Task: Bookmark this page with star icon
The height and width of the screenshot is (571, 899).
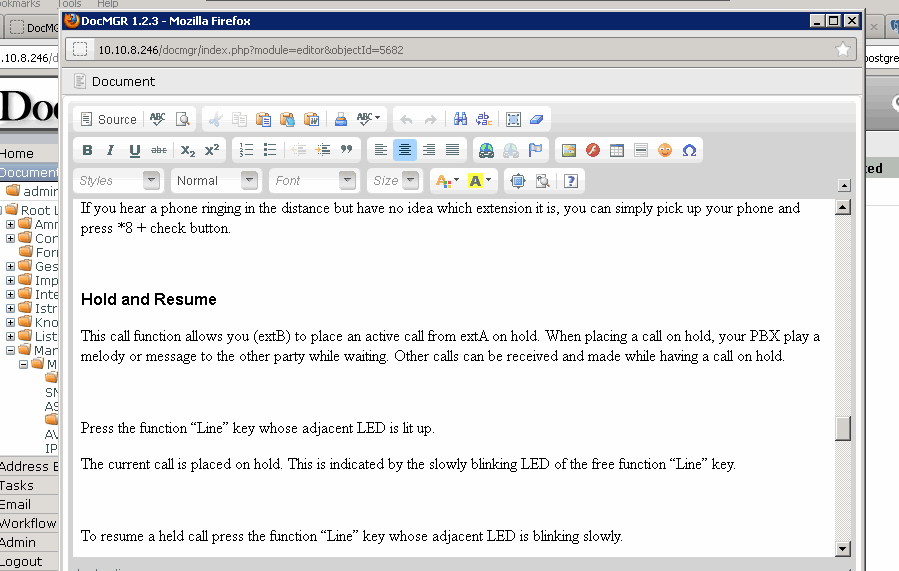Action: (843, 50)
